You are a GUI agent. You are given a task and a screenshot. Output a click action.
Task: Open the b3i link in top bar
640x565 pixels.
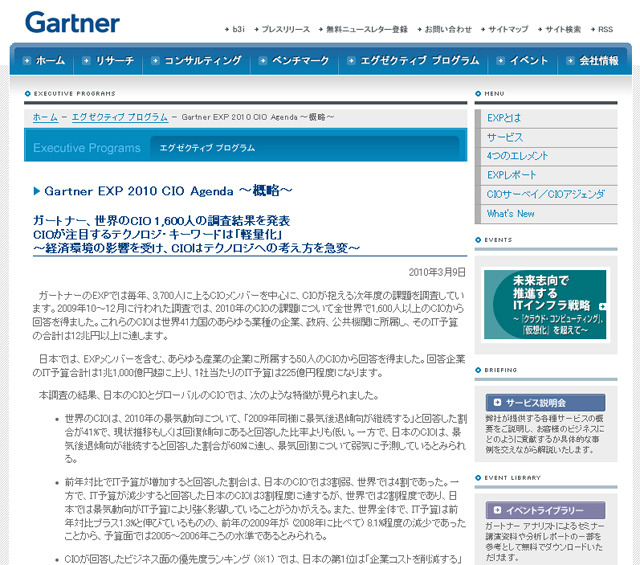pyautogui.click(x=238, y=29)
